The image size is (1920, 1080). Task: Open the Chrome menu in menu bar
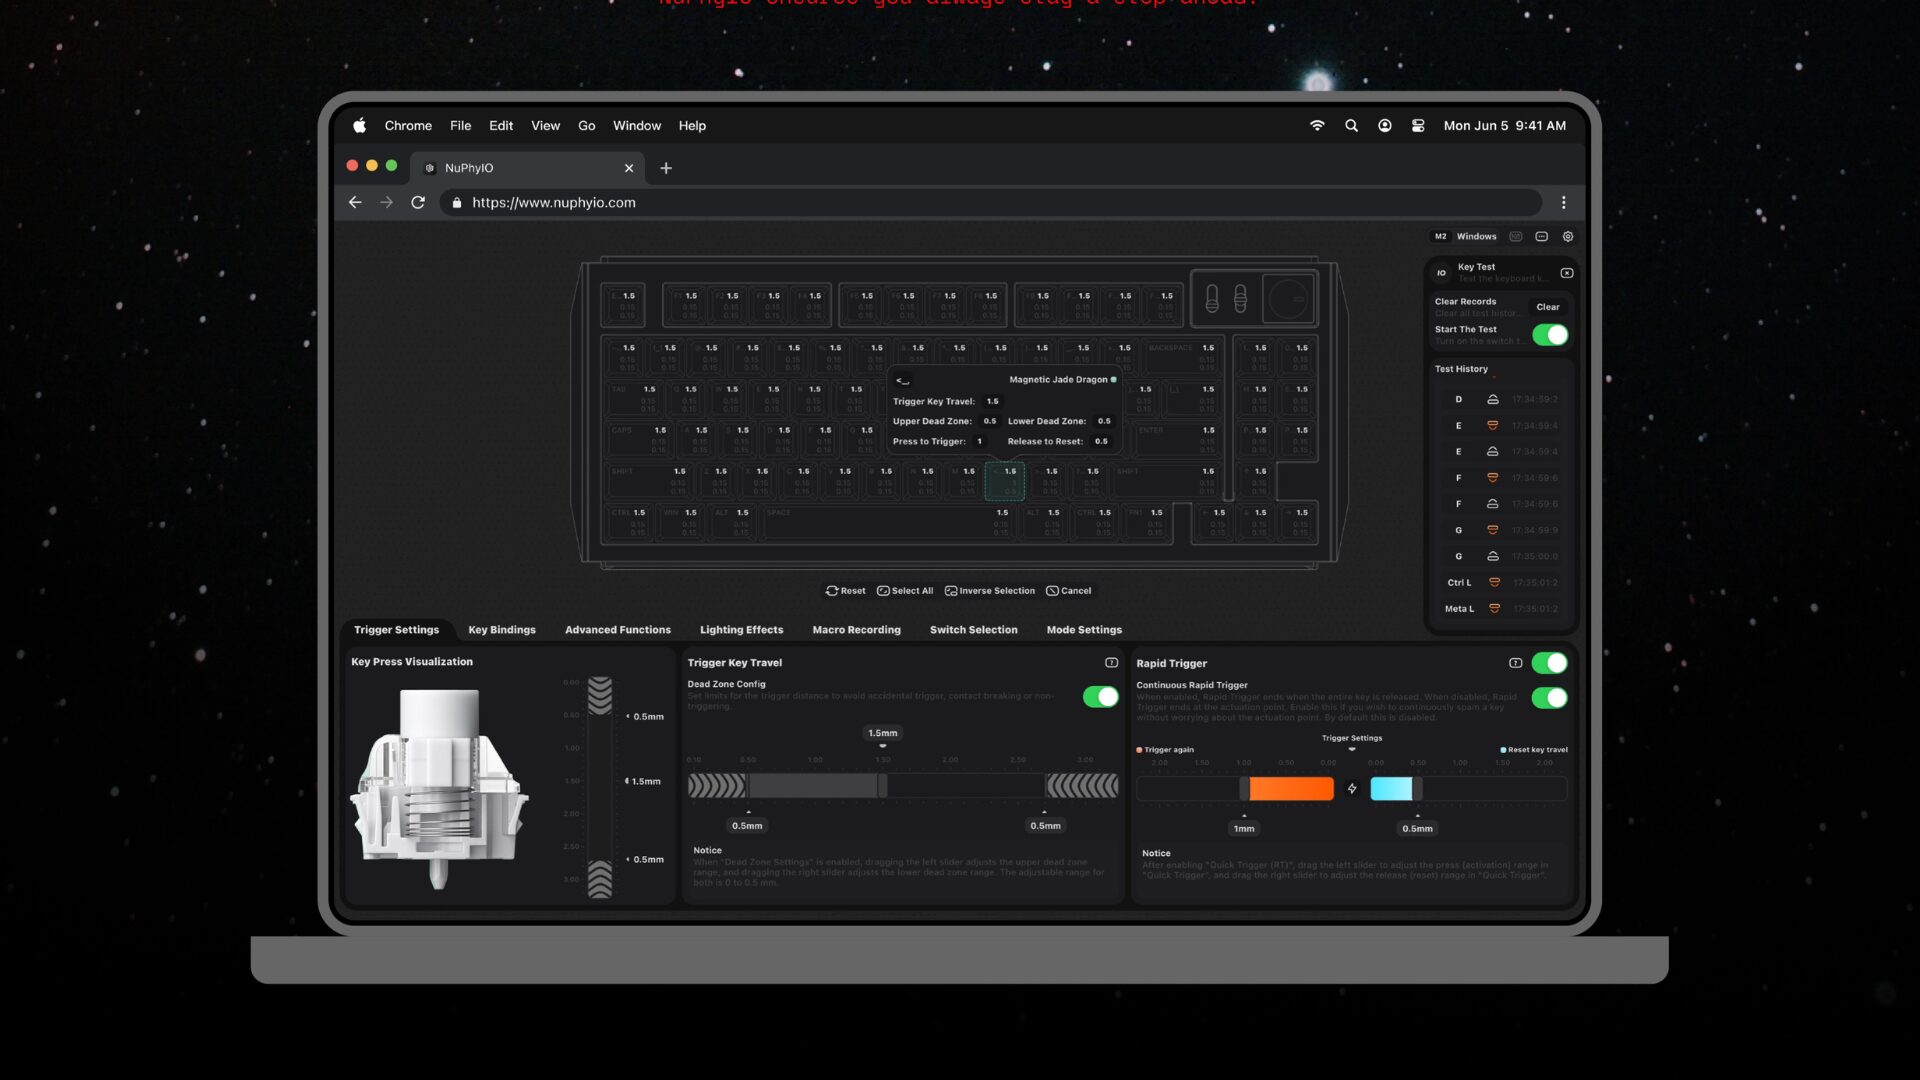tap(408, 125)
